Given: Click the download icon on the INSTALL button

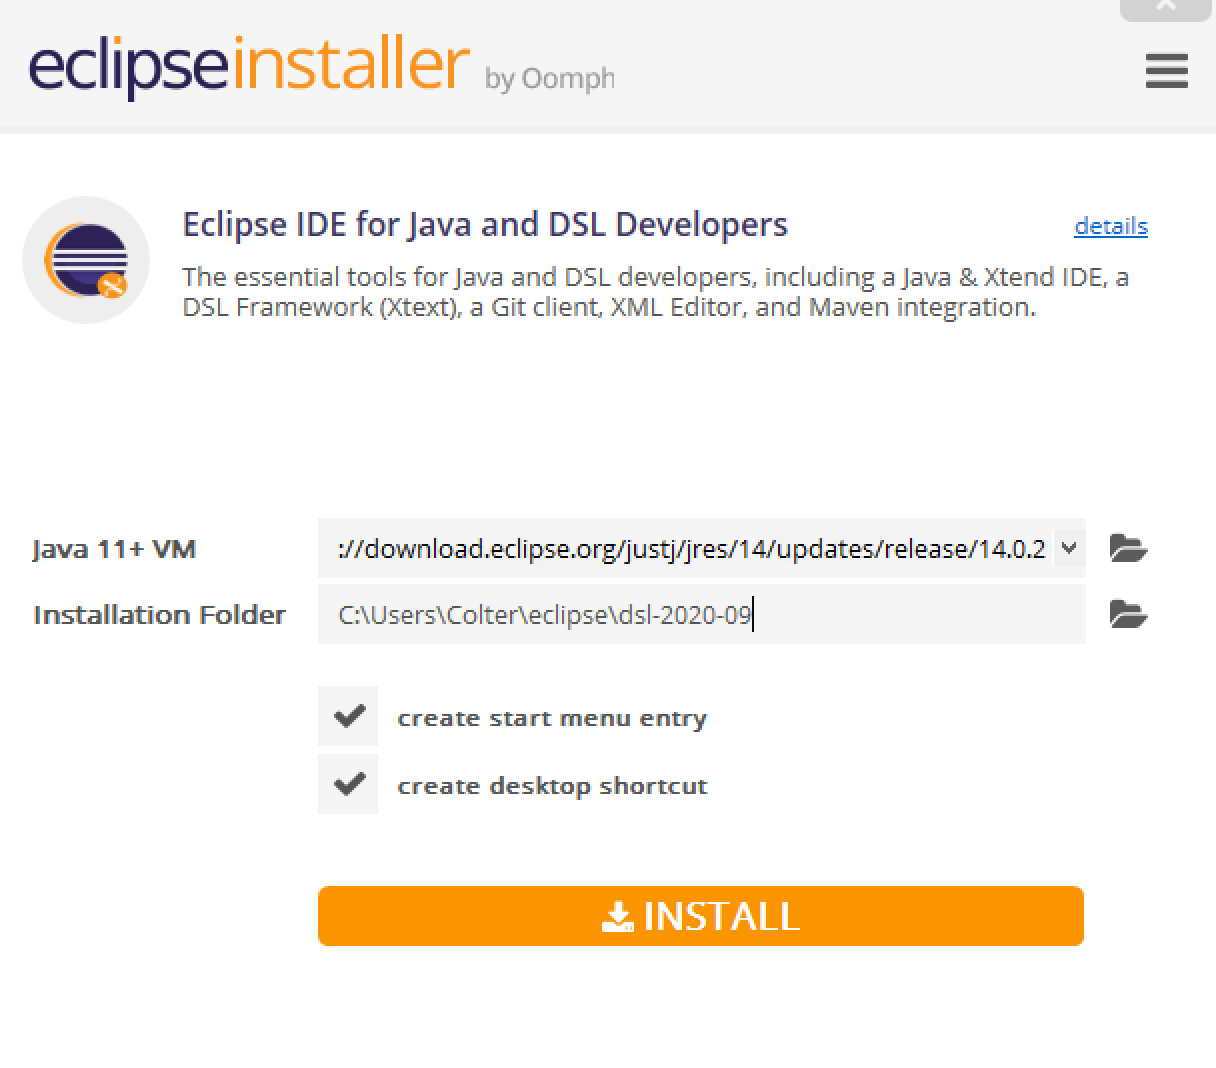Looking at the screenshot, I should (617, 915).
